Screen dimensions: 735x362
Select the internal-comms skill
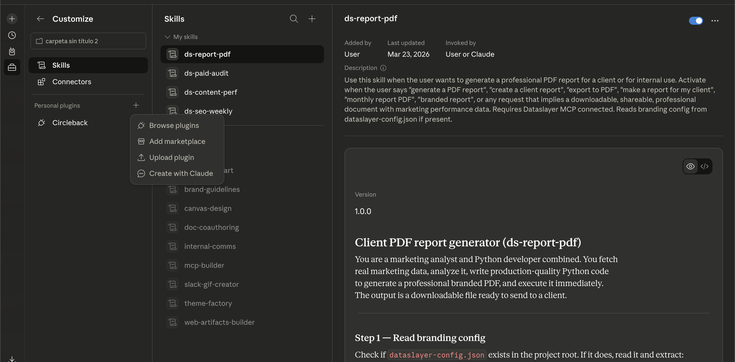(242, 246)
